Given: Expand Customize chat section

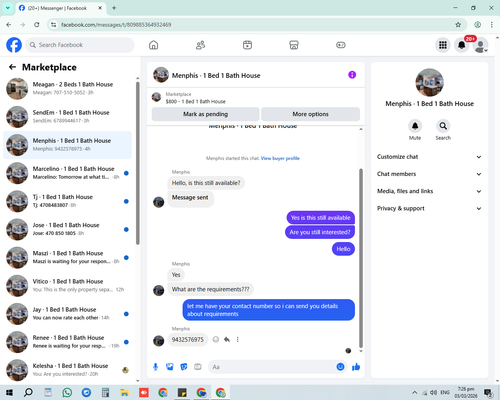Looking at the screenshot, I should pyautogui.click(x=429, y=157).
